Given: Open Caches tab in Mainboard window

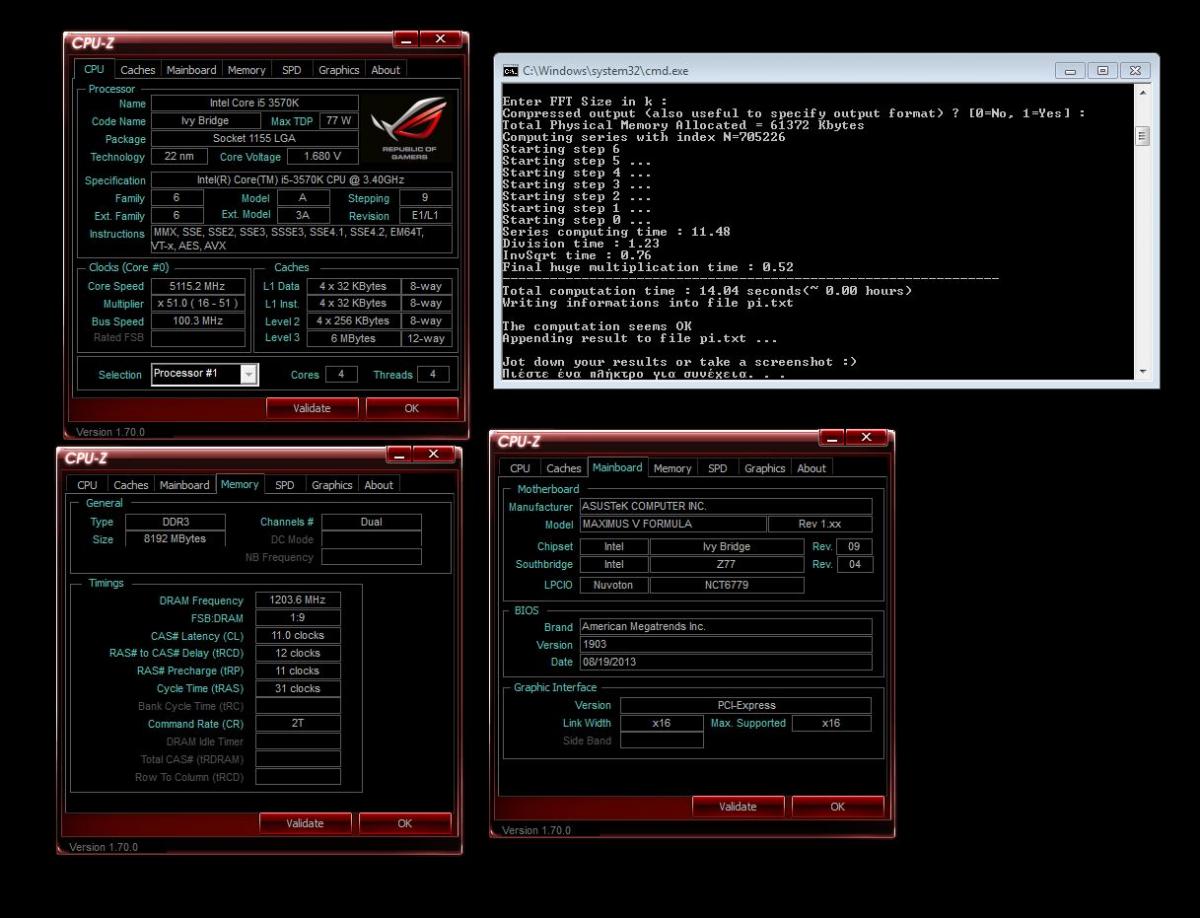Looking at the screenshot, I should coord(564,468).
